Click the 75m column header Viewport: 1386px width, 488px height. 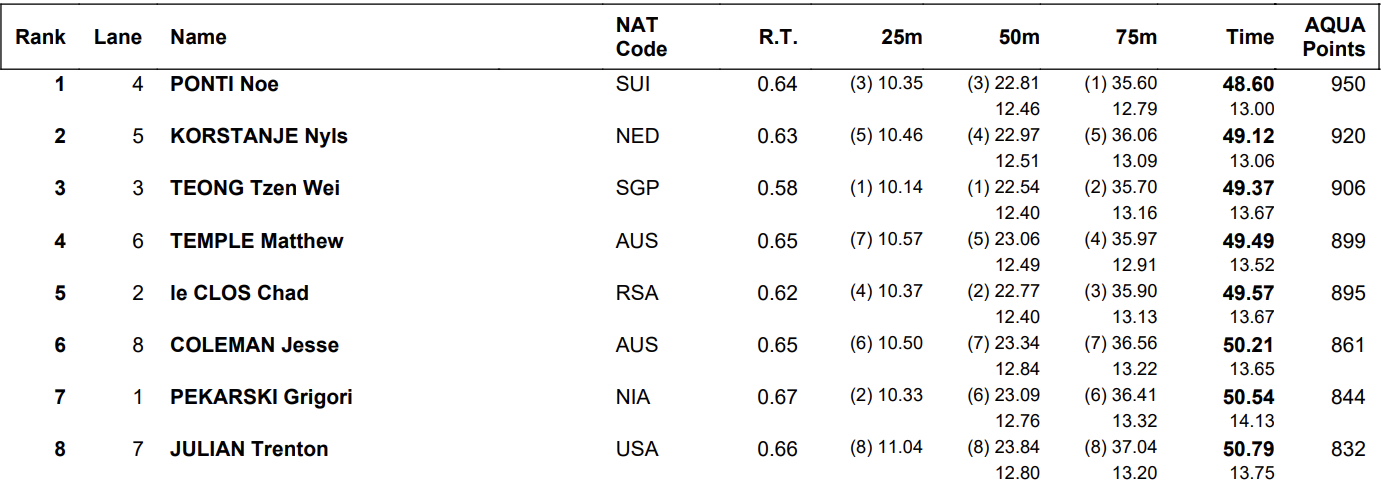tap(1136, 37)
